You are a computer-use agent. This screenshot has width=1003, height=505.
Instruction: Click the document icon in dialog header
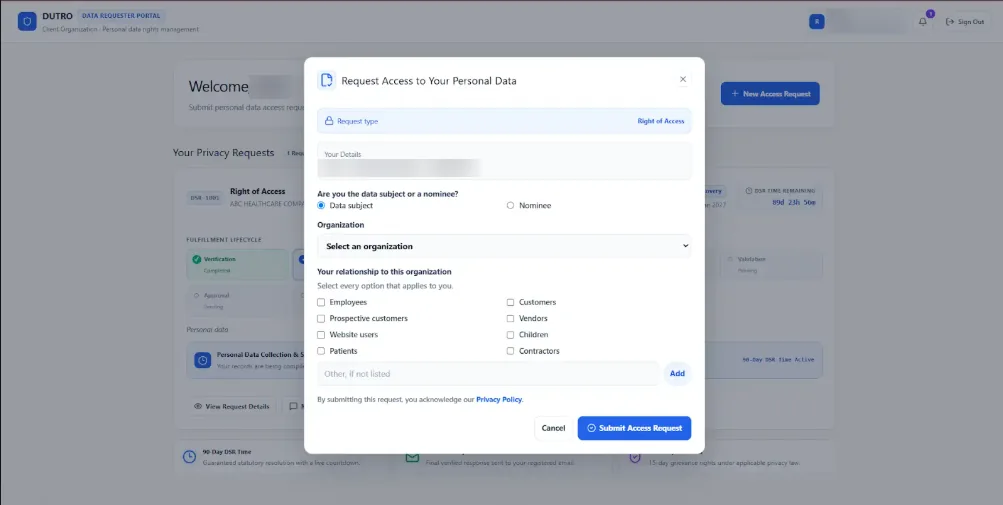(x=327, y=81)
